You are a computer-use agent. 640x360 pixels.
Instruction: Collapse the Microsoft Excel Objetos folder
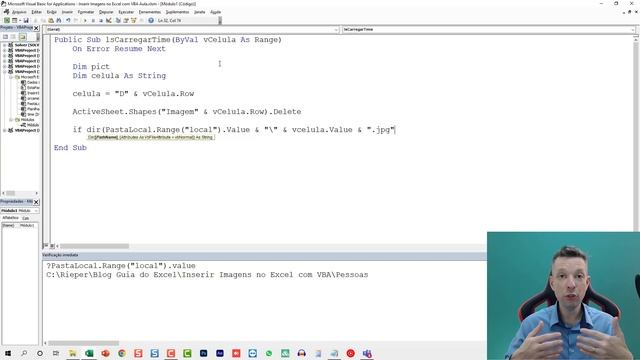click(11, 77)
